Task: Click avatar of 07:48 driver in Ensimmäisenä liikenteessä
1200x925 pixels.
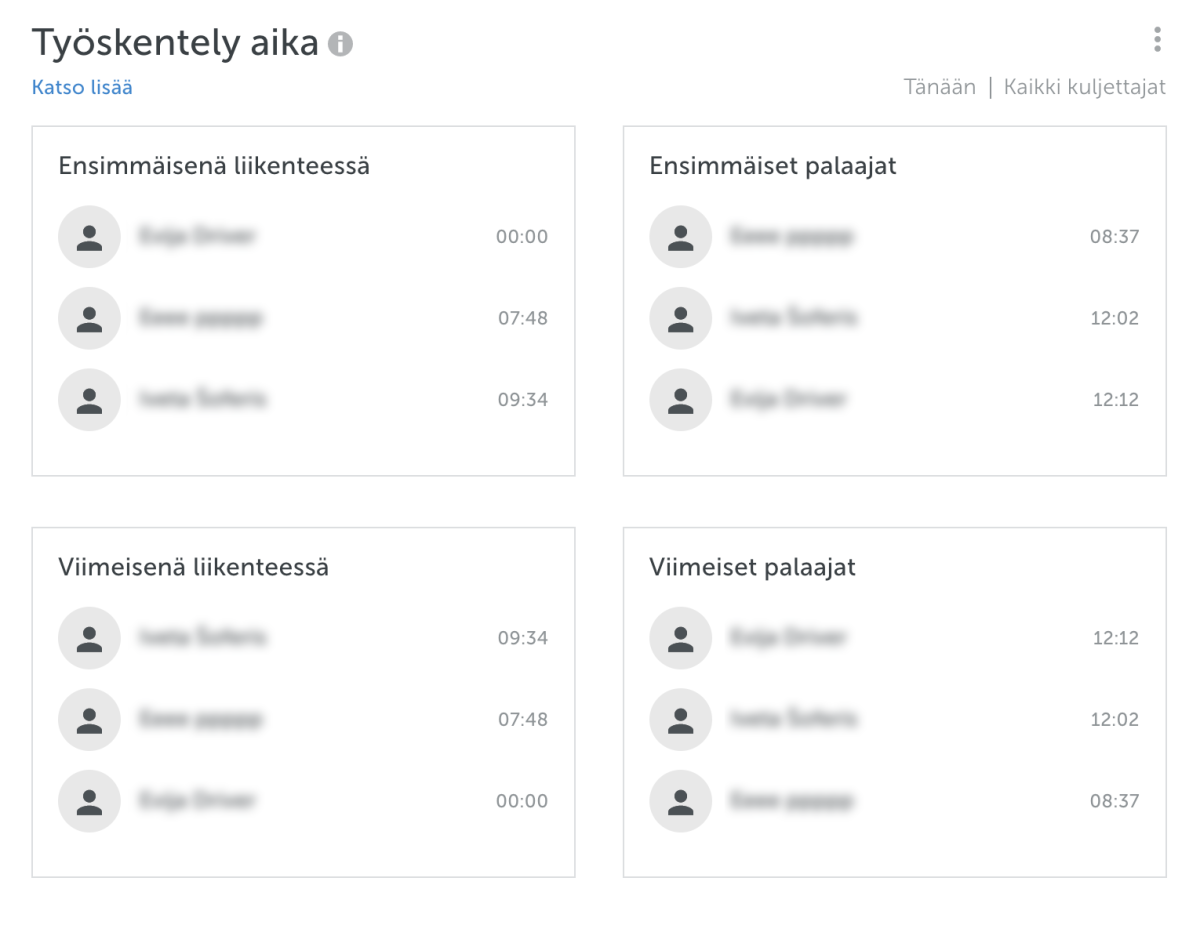Action: (89, 319)
